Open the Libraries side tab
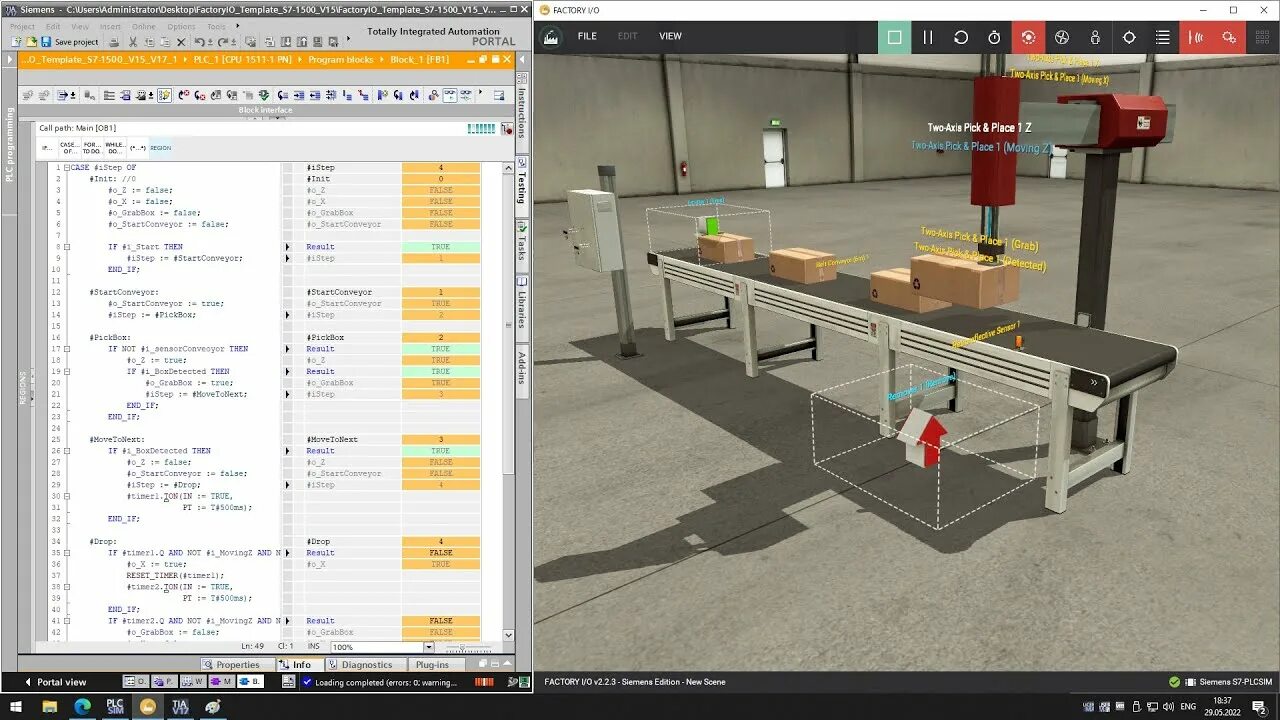Viewport: 1280px width, 720px height. (x=522, y=309)
